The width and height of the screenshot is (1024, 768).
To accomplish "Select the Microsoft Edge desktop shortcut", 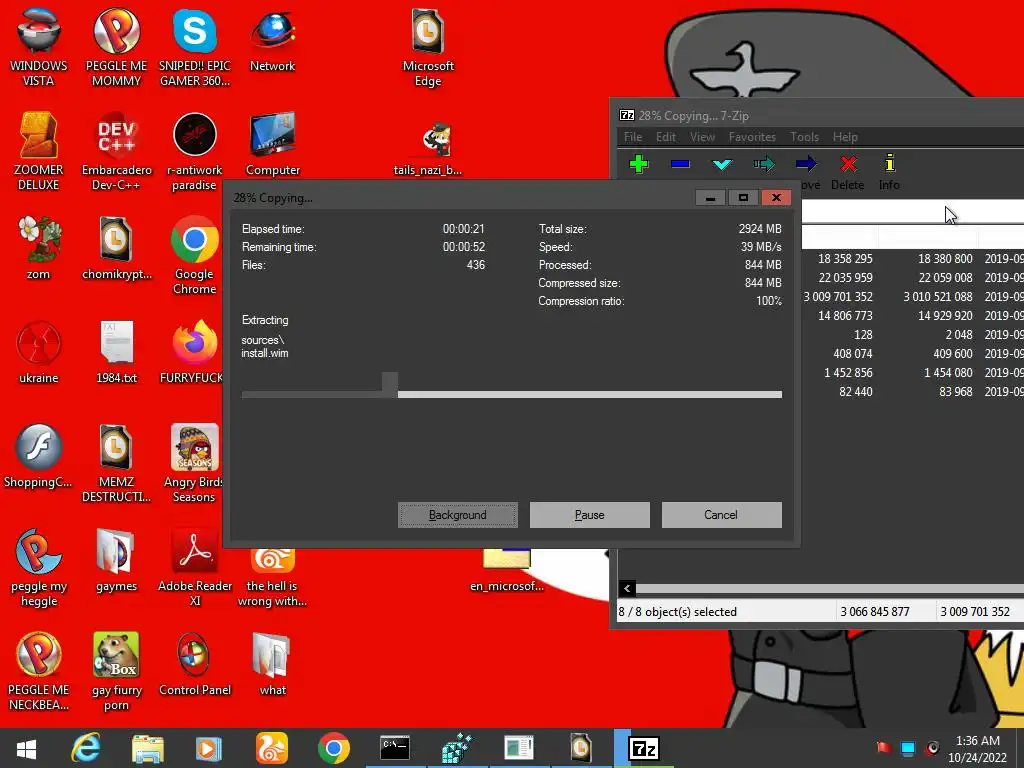I will (428, 48).
